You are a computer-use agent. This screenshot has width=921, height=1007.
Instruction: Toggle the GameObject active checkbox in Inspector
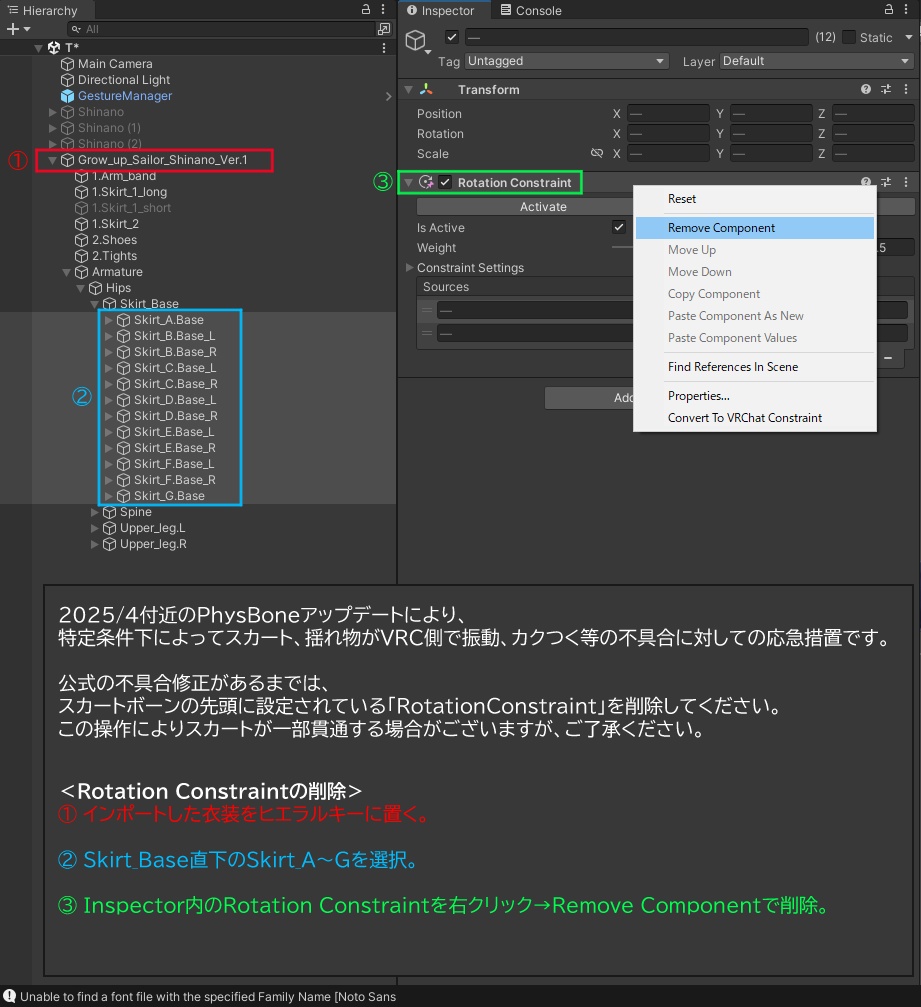449,37
